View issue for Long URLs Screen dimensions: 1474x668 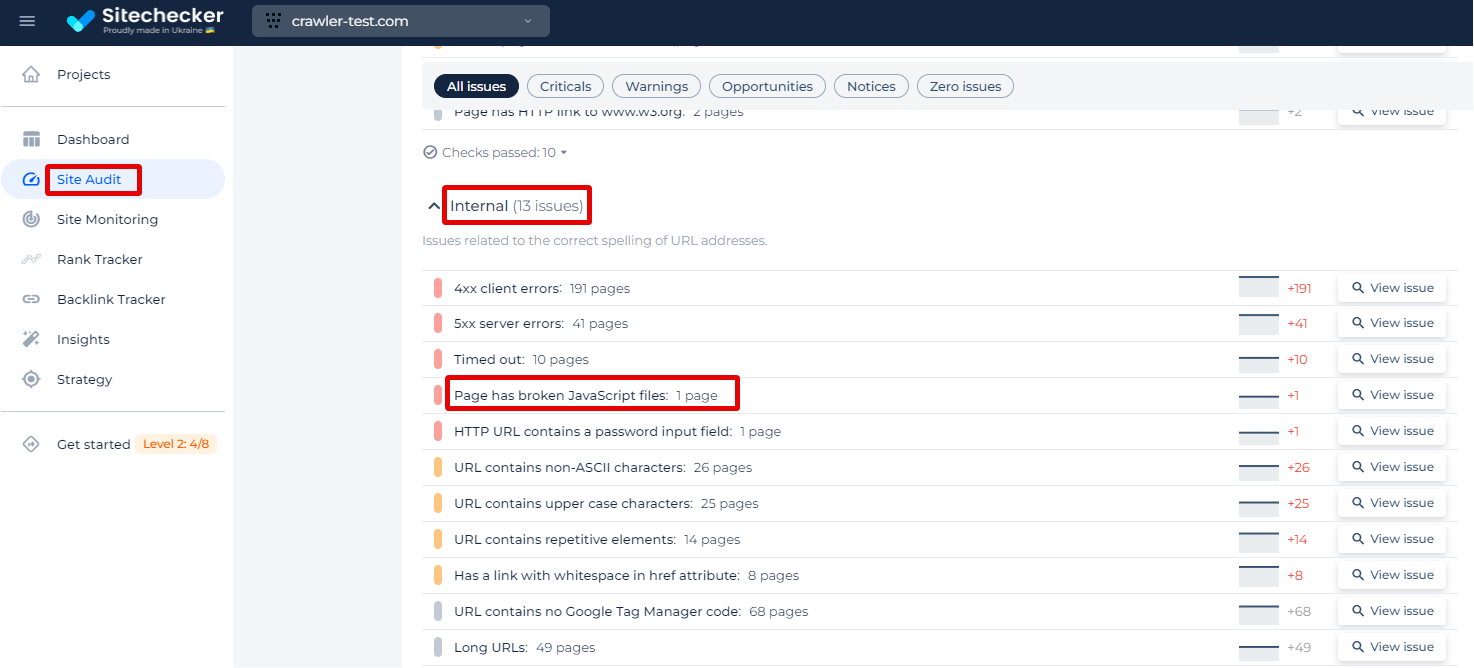coord(1392,647)
